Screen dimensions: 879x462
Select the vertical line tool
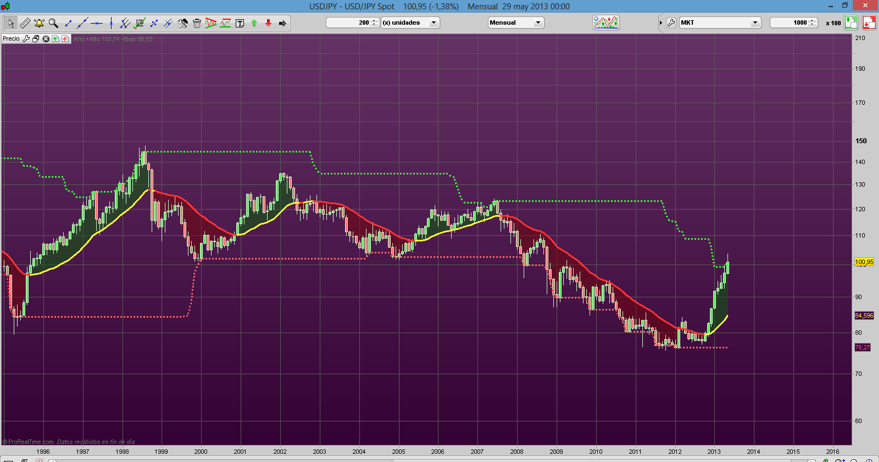pos(111,23)
